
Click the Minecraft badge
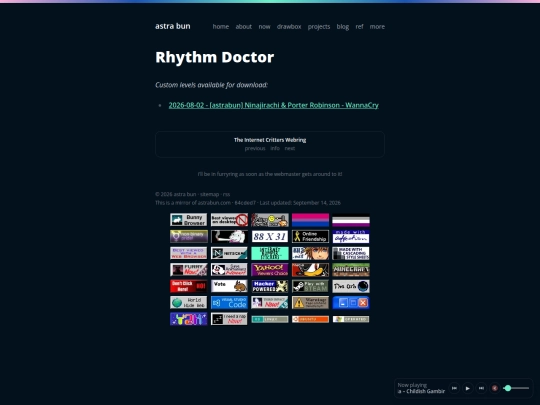(x=351, y=269)
